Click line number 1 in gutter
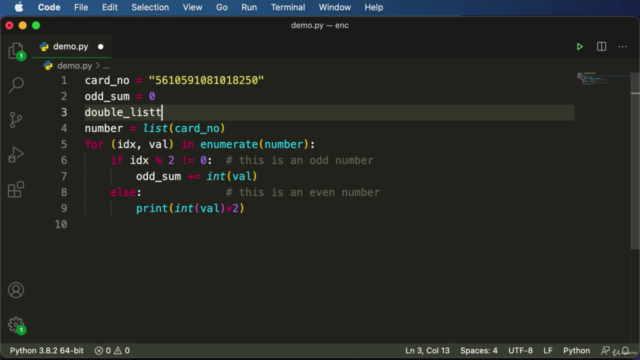Screen dimensions: 640x360 [x=64, y=80]
